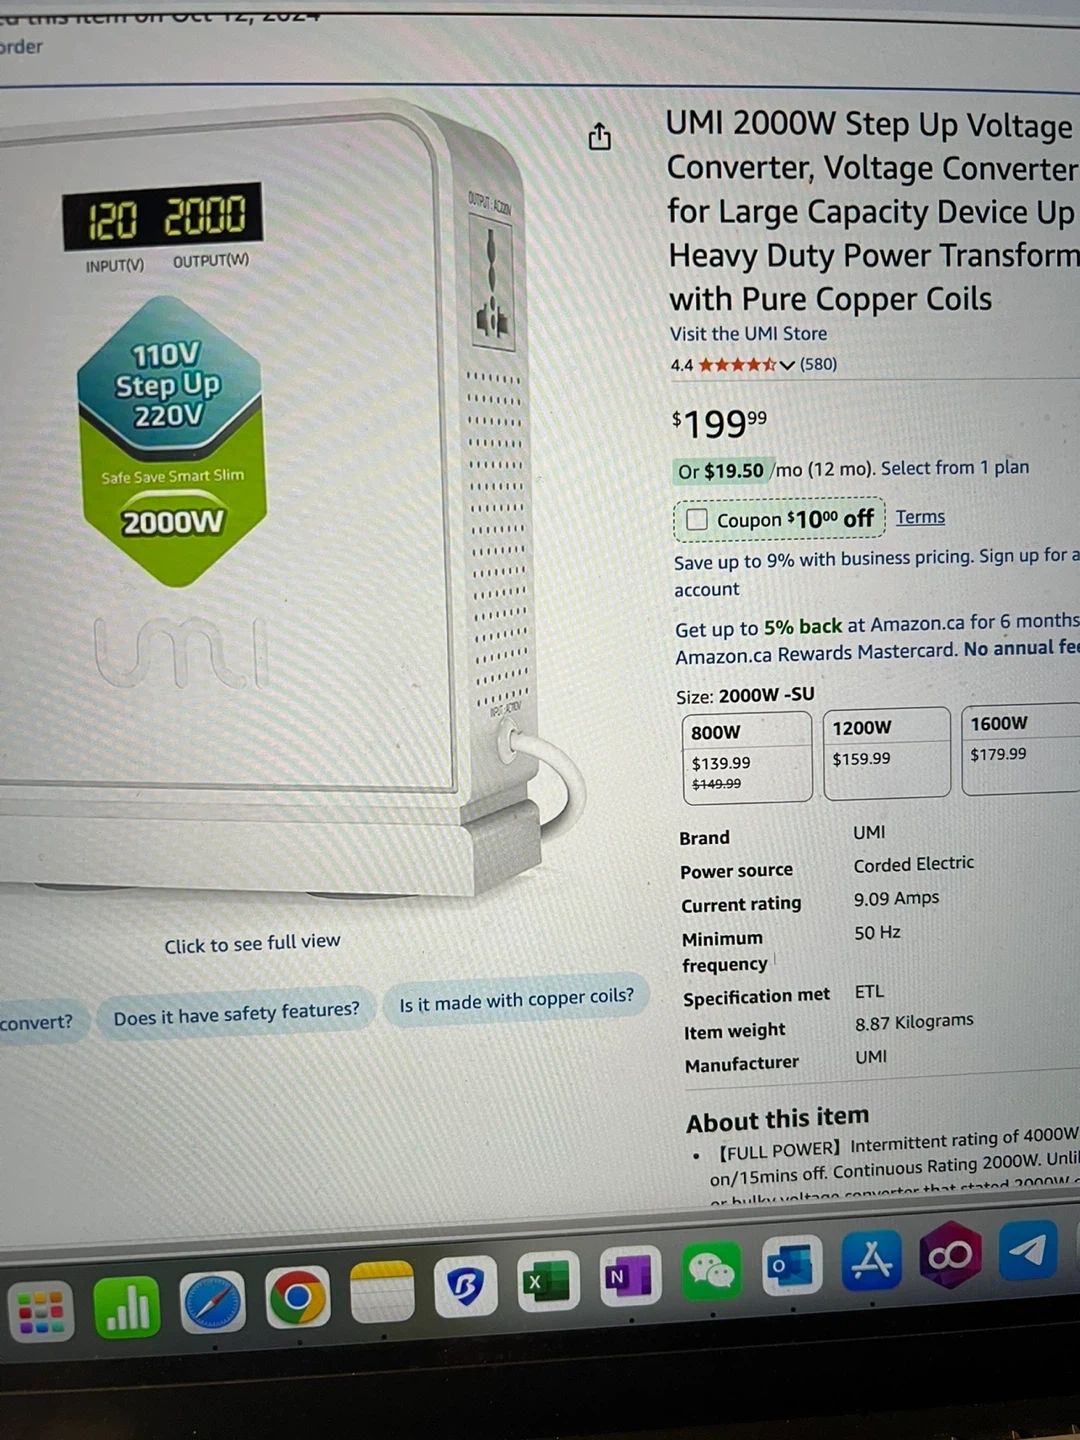Open Notes app in the dock
This screenshot has width=1080, height=1440.
tap(382, 1291)
